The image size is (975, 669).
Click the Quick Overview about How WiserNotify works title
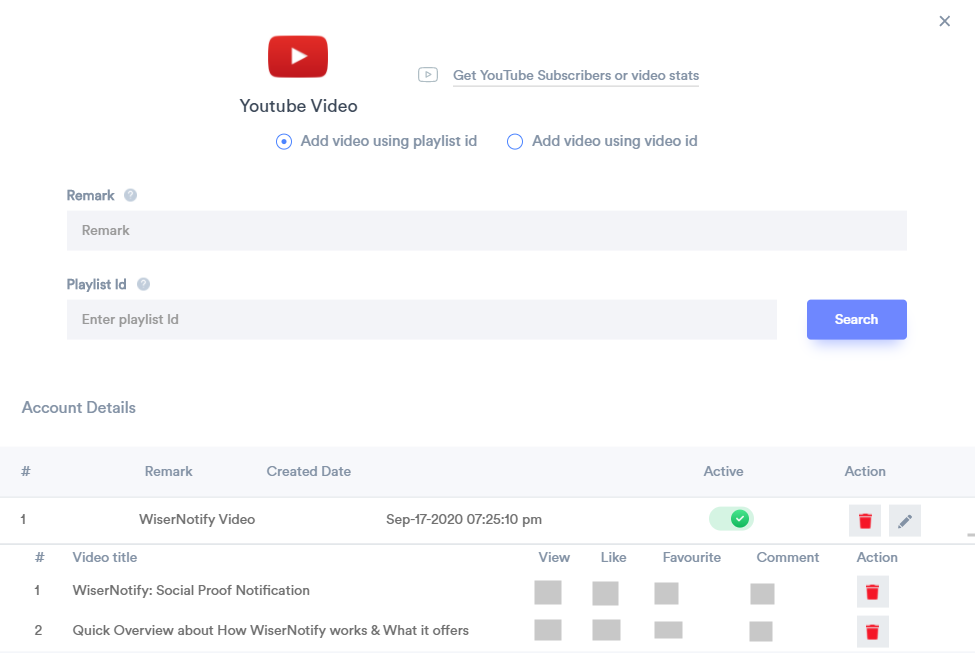[x=270, y=630]
